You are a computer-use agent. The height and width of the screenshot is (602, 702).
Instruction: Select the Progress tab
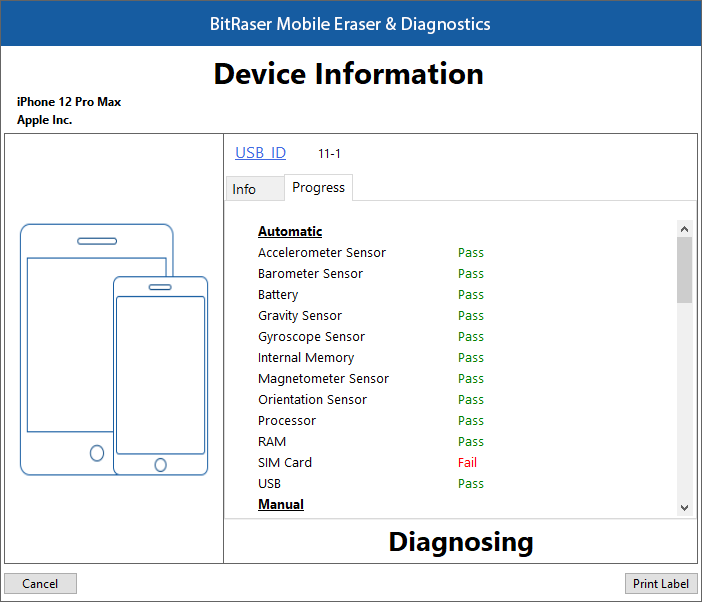click(x=318, y=188)
